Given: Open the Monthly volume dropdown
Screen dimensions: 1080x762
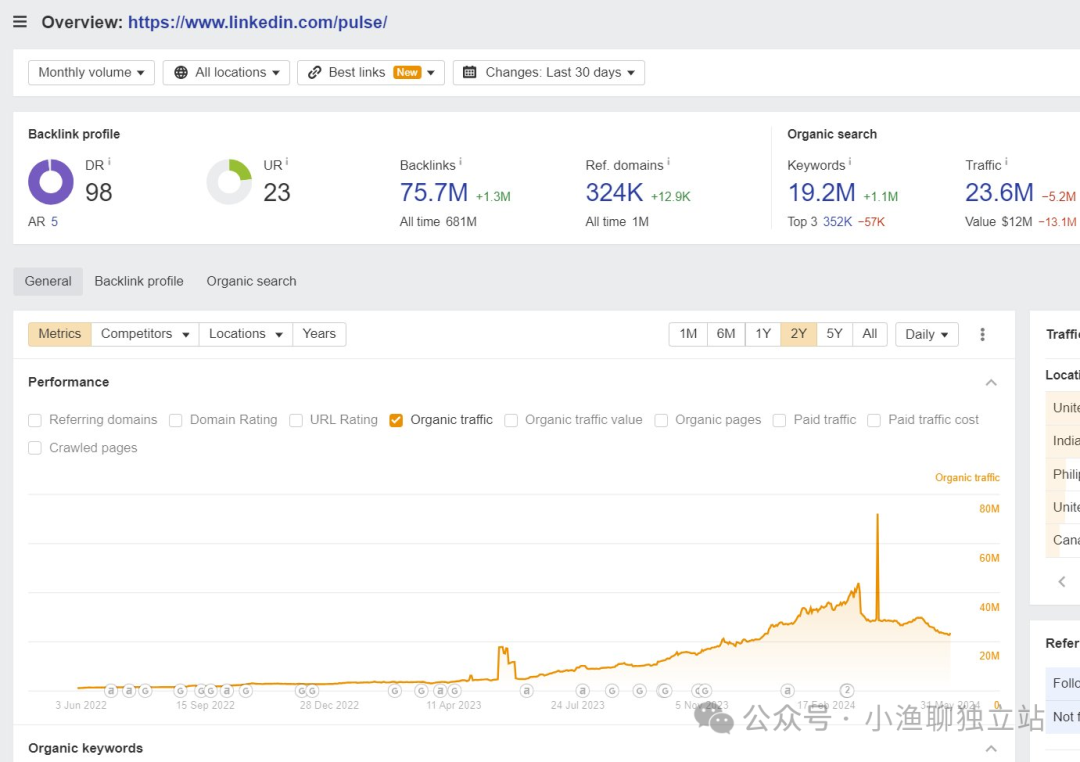Looking at the screenshot, I should (x=92, y=72).
